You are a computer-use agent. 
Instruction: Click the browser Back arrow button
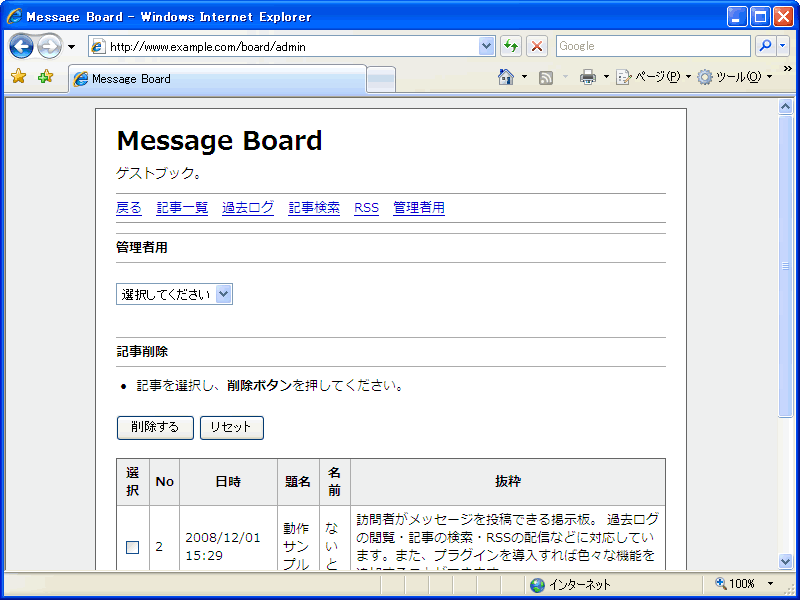tap(22, 46)
